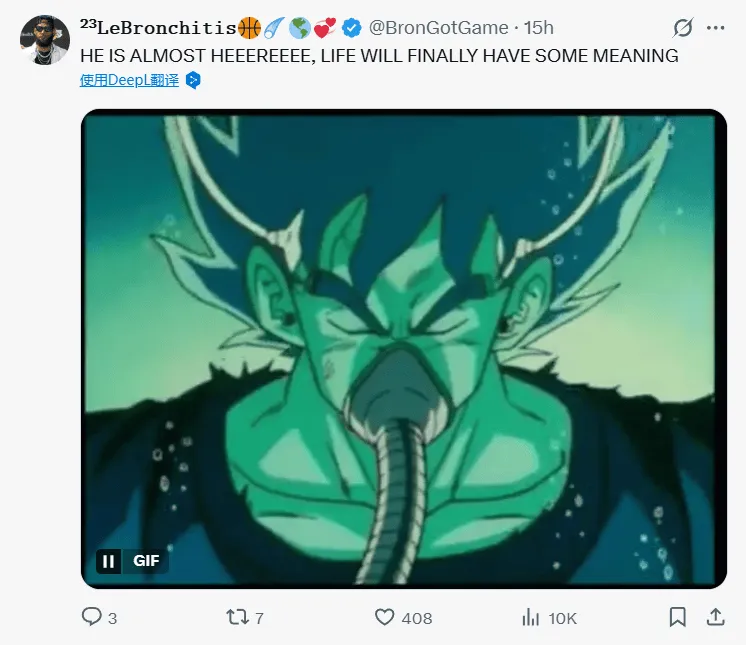The image size is (746, 645).
Task: Open the user's profile avatar picture
Action: pos(43,41)
